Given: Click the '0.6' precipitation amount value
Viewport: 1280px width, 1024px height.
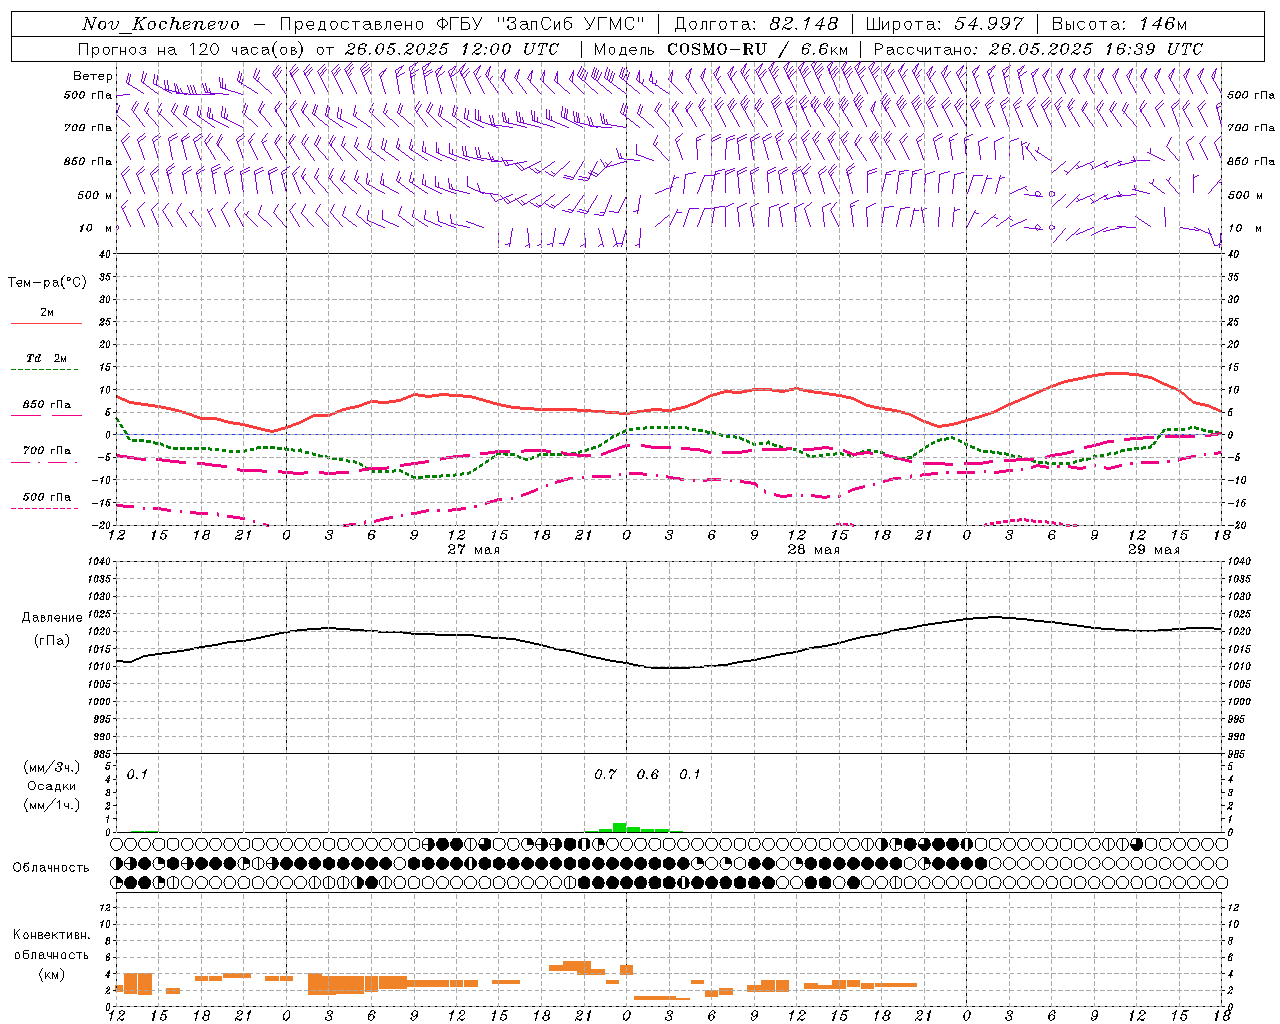Looking at the screenshot, I should click(x=648, y=774).
